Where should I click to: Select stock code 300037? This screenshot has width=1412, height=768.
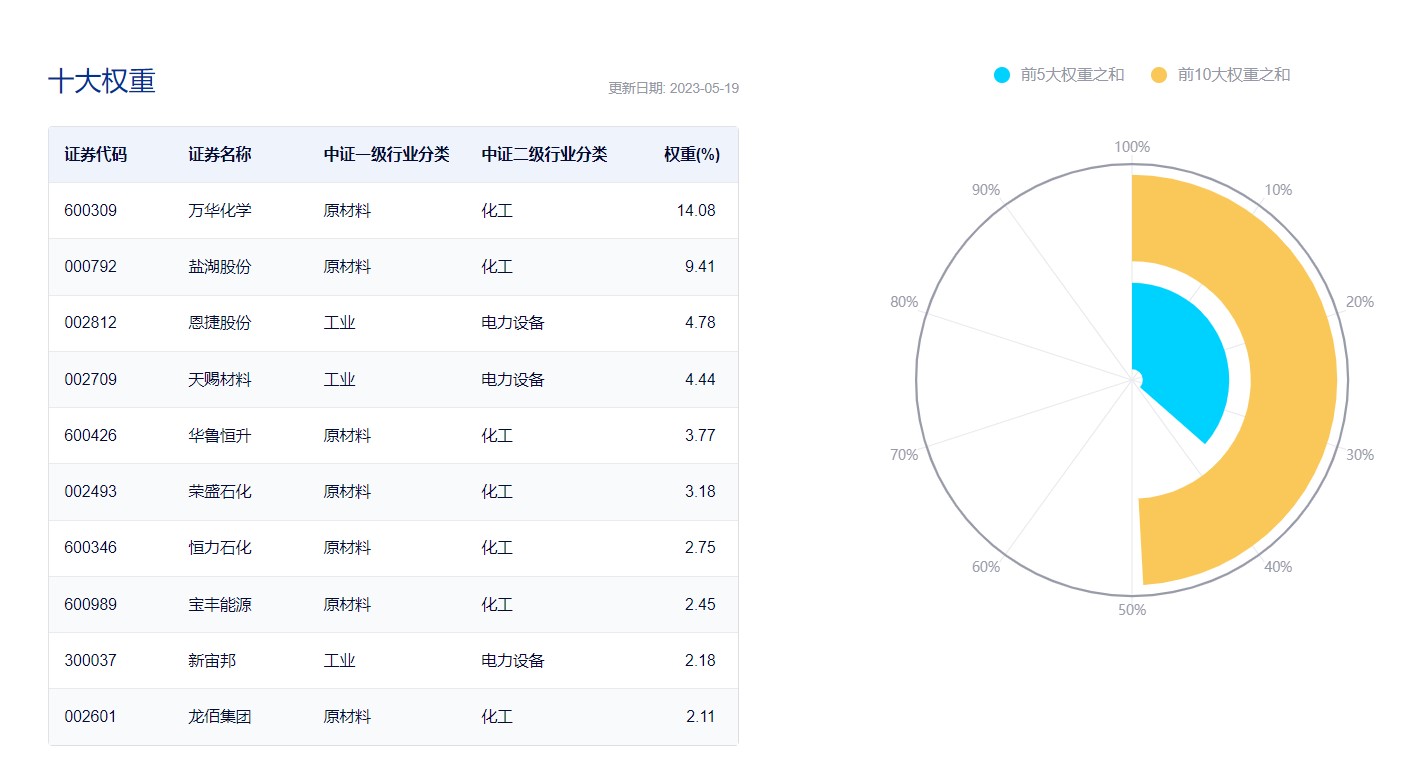(90, 661)
